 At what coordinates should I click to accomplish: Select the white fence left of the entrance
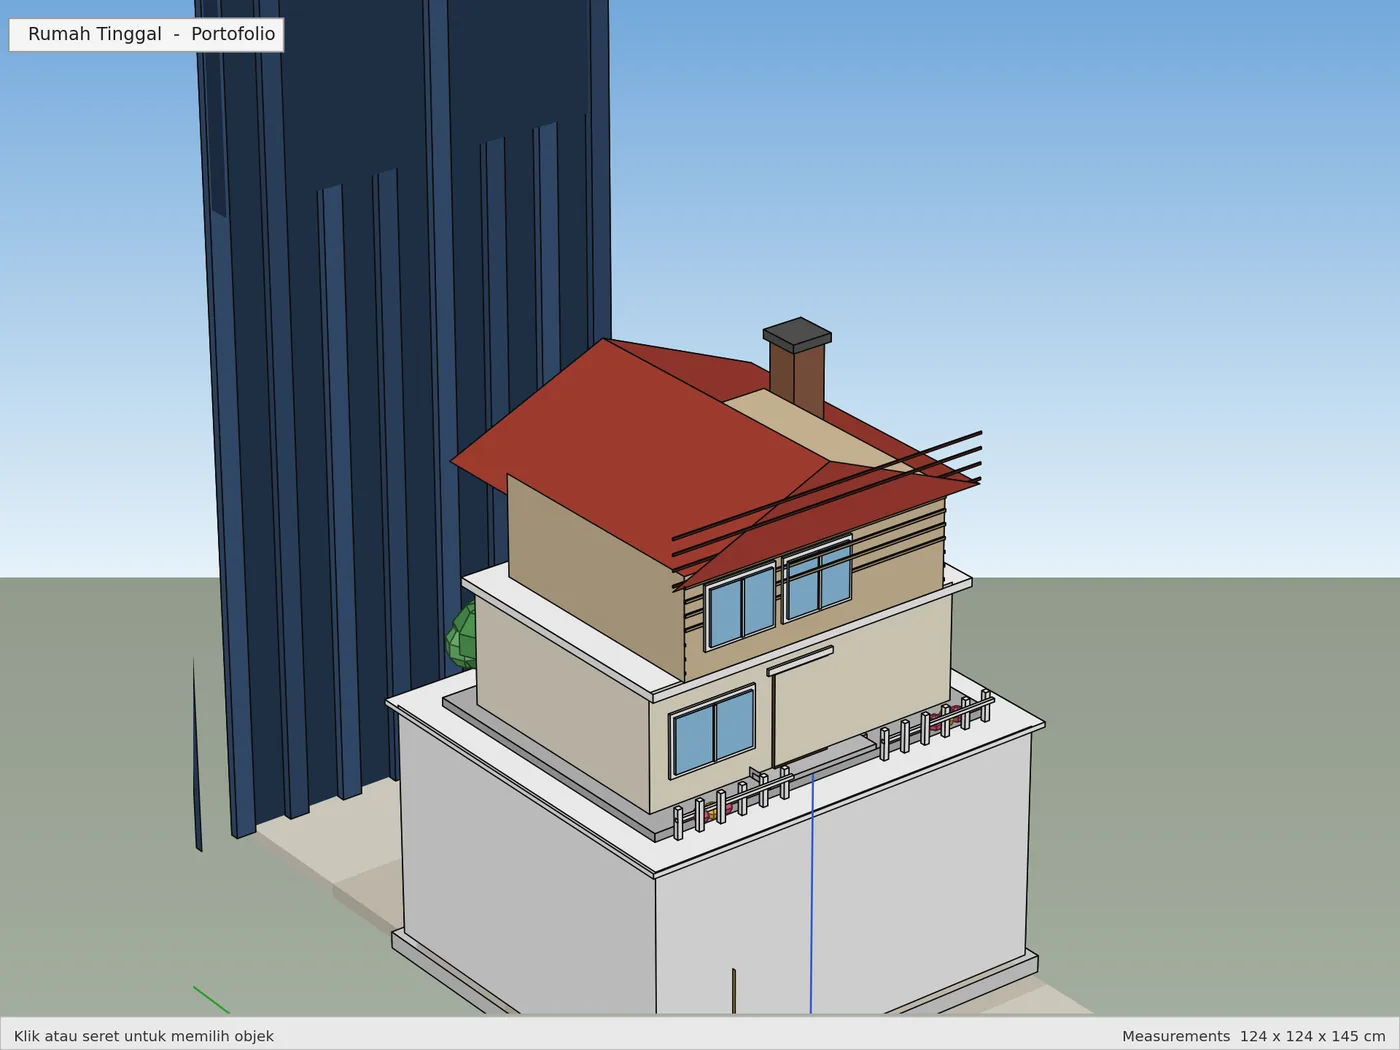tap(733, 802)
